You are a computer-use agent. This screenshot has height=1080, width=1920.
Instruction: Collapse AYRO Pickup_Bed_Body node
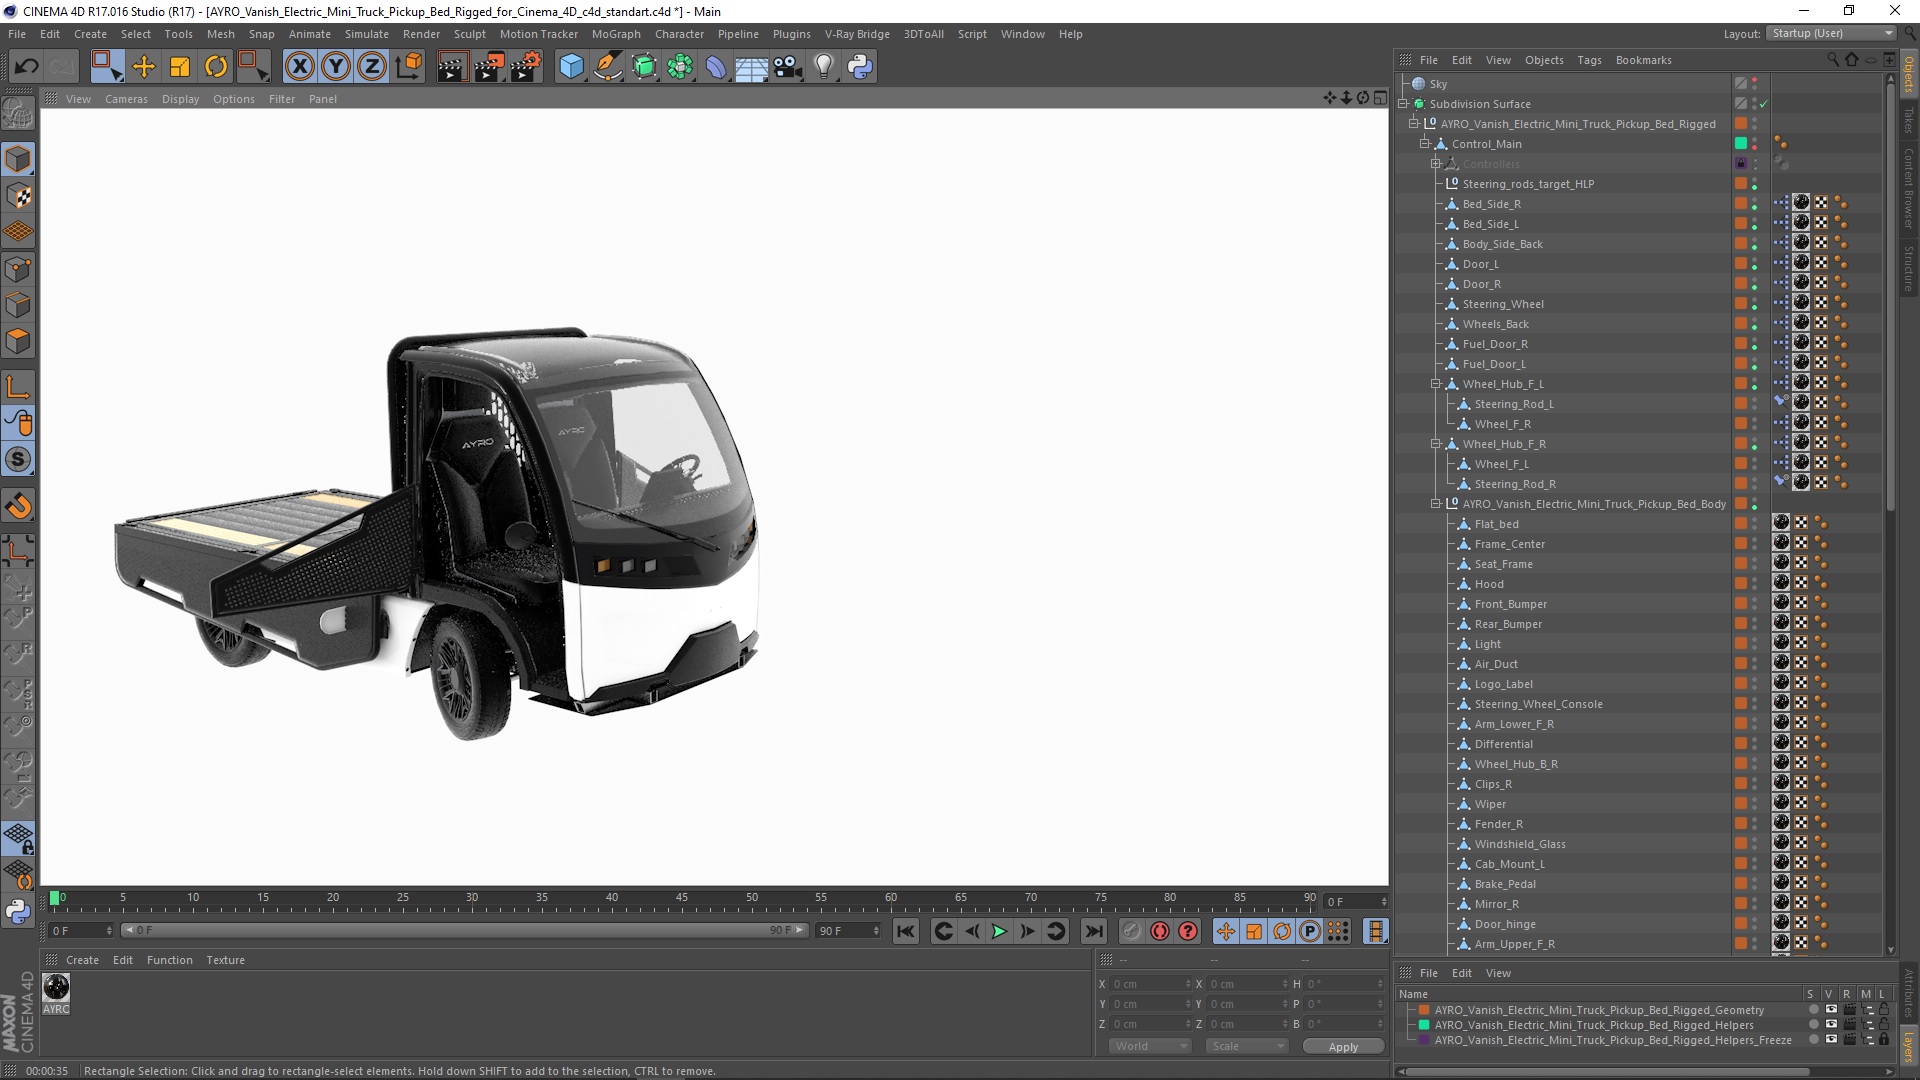(x=1436, y=504)
